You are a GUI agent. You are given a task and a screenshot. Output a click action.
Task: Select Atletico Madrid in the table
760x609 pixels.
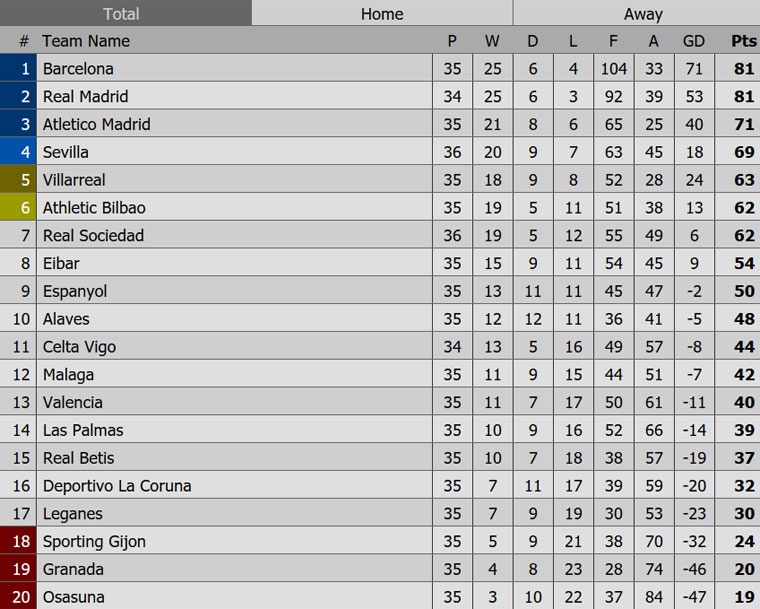click(x=96, y=125)
